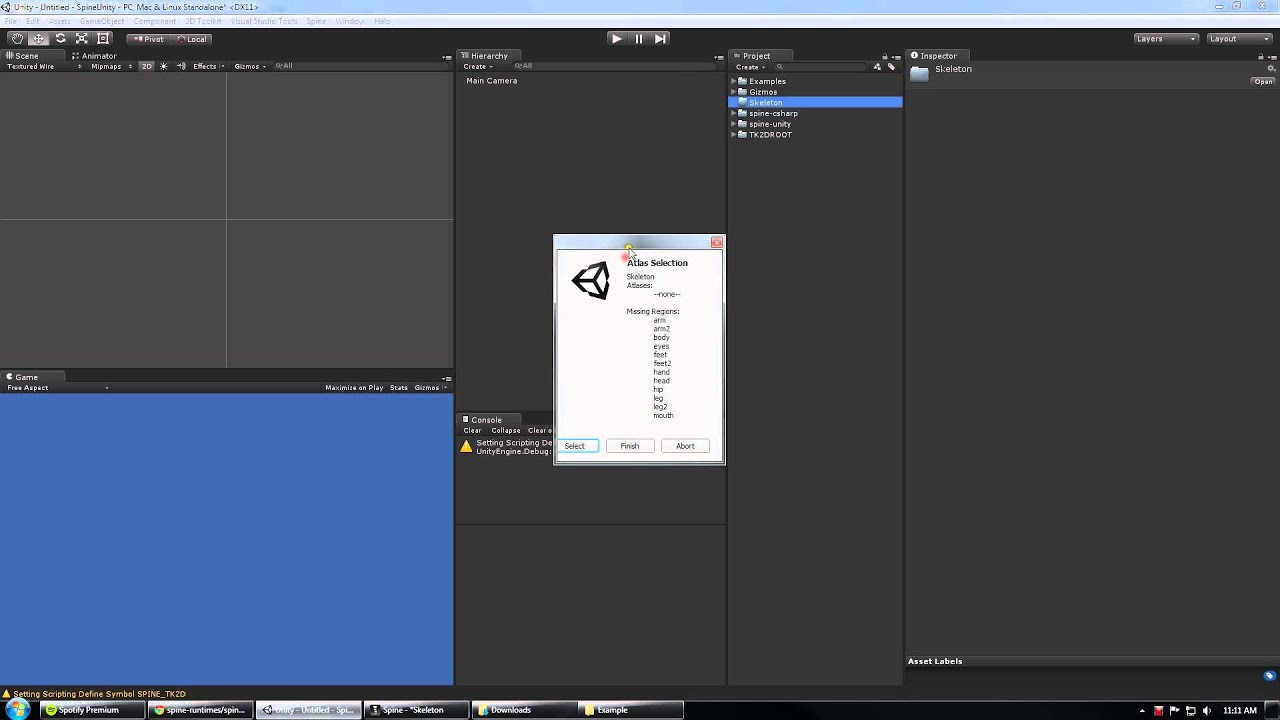Click the Open button in Inspector
Screen dimensions: 1280x720
[x=1264, y=82]
